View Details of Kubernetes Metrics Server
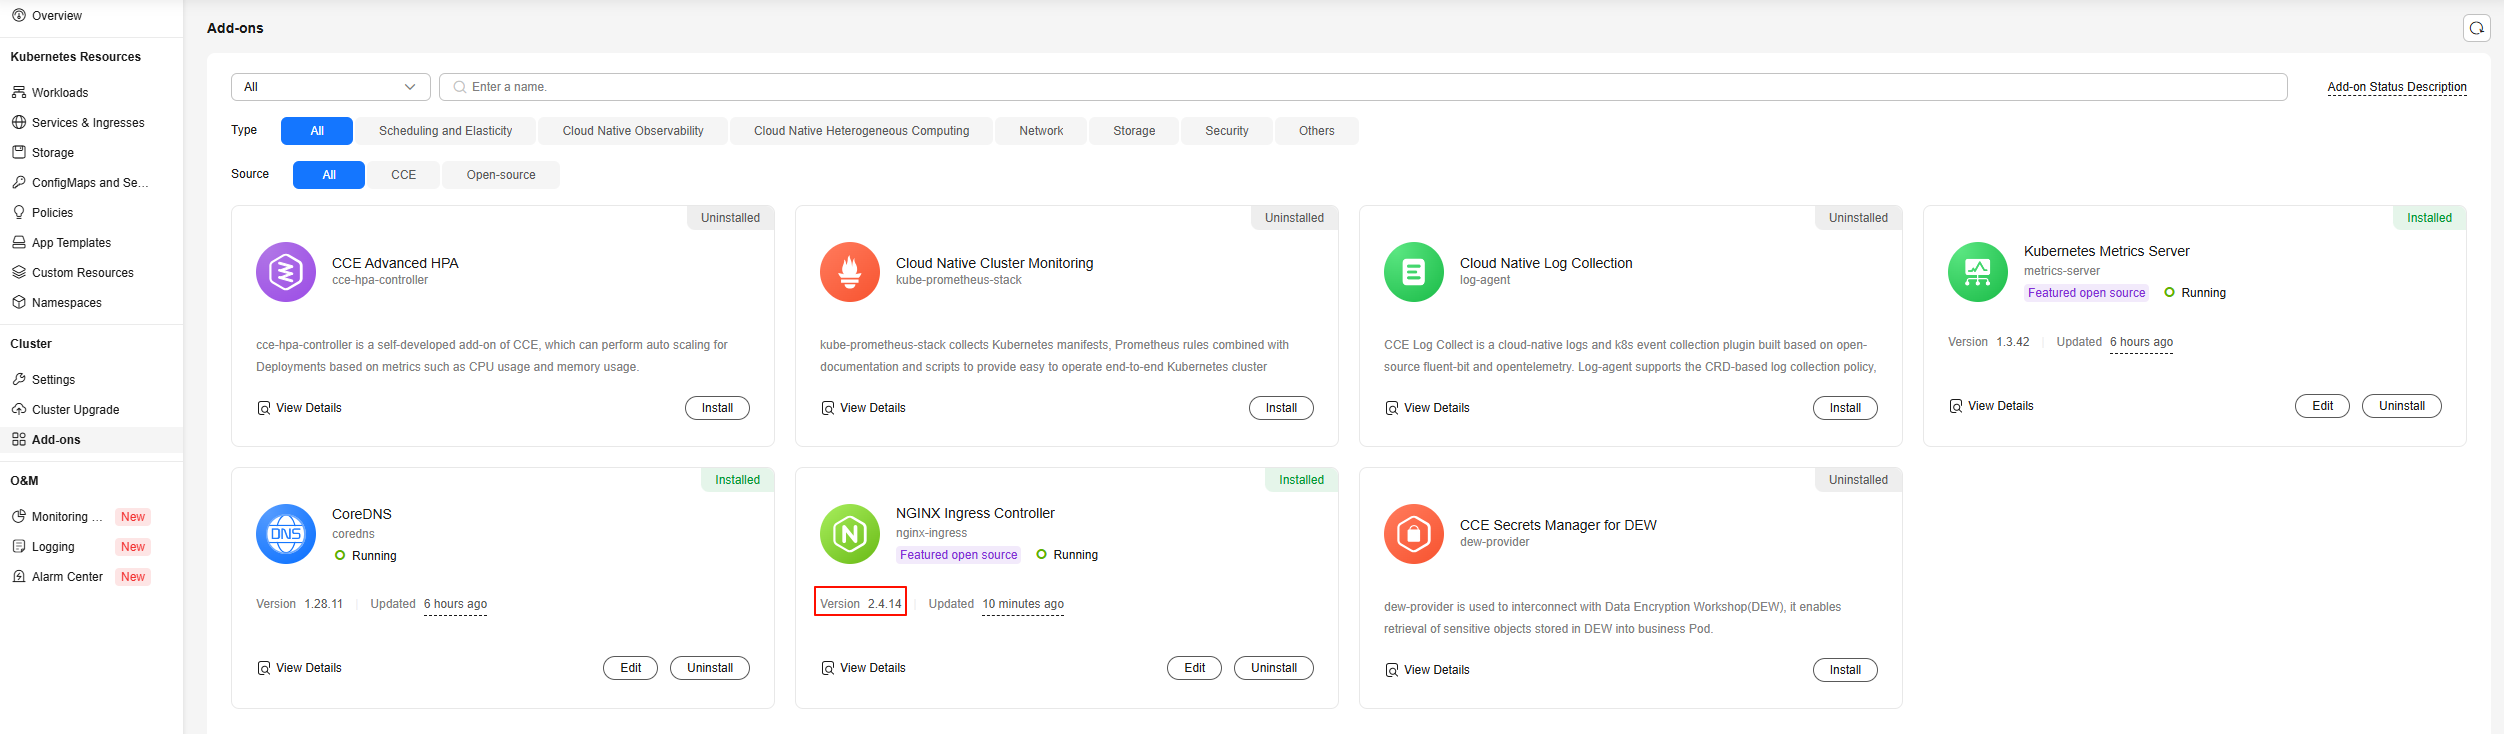This screenshot has width=2504, height=734. coord(1991,406)
